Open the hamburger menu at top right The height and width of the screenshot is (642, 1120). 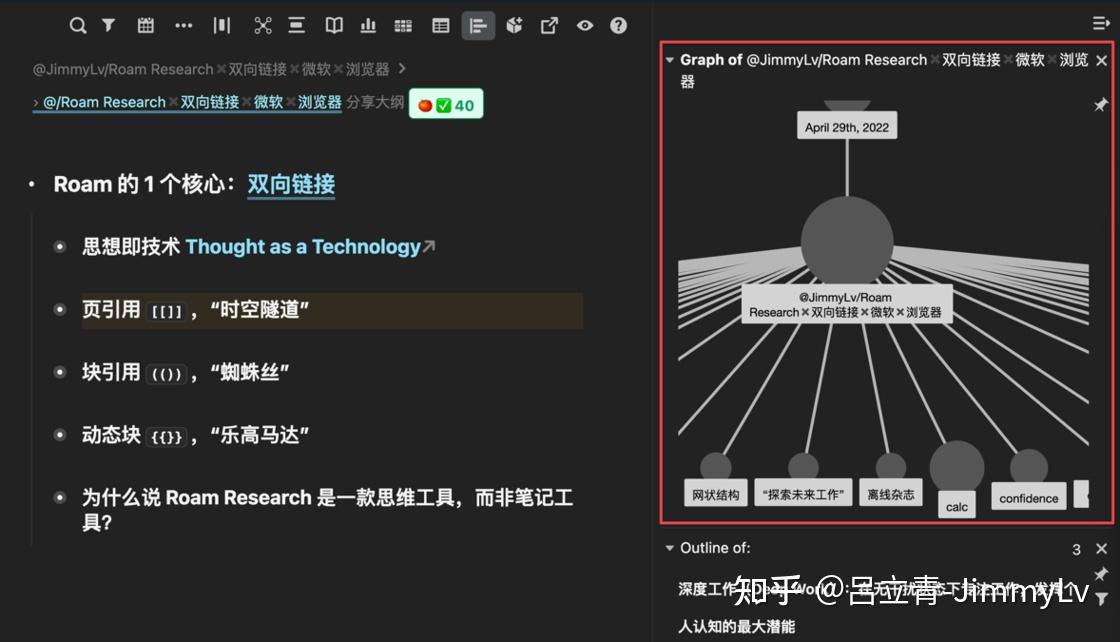(1099, 22)
